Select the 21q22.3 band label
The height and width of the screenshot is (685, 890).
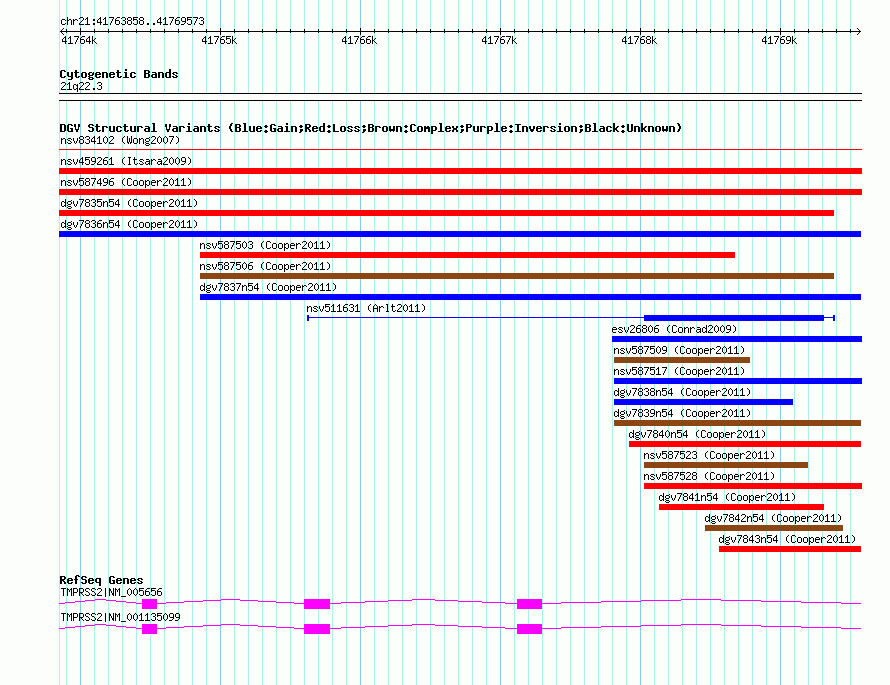pos(81,86)
